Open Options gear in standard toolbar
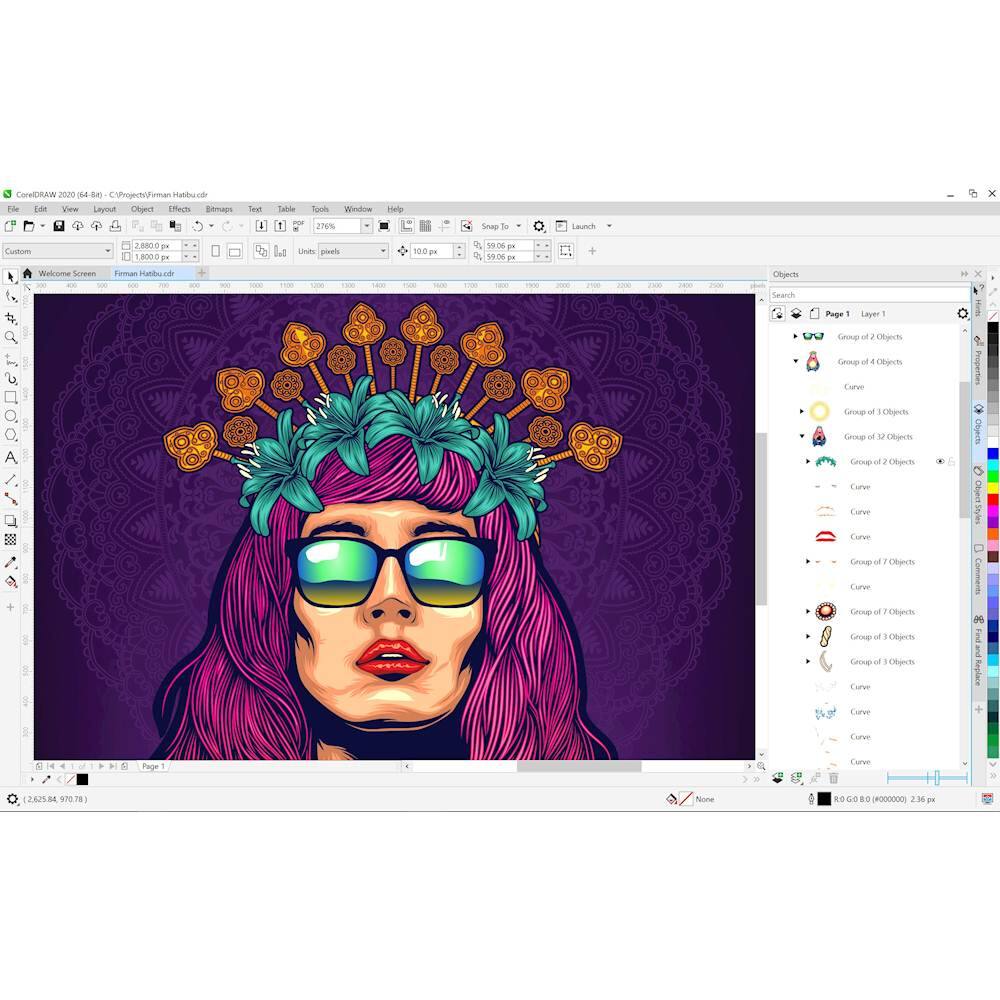 point(539,226)
